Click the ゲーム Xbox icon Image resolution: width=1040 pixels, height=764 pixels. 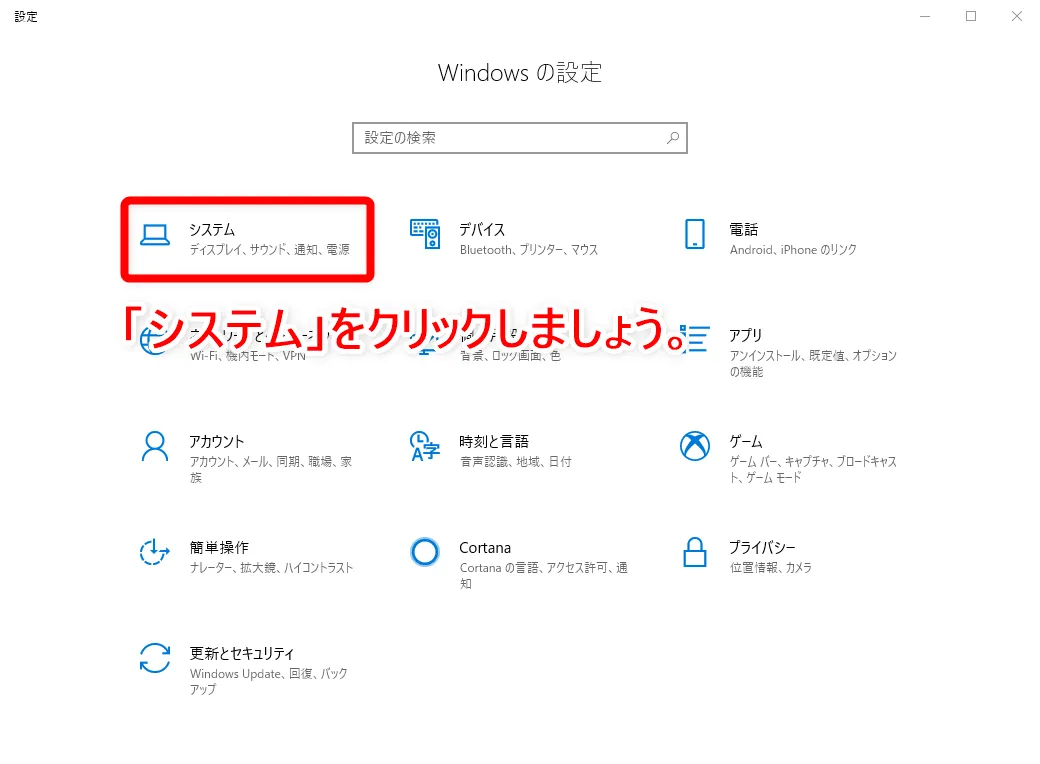click(694, 446)
